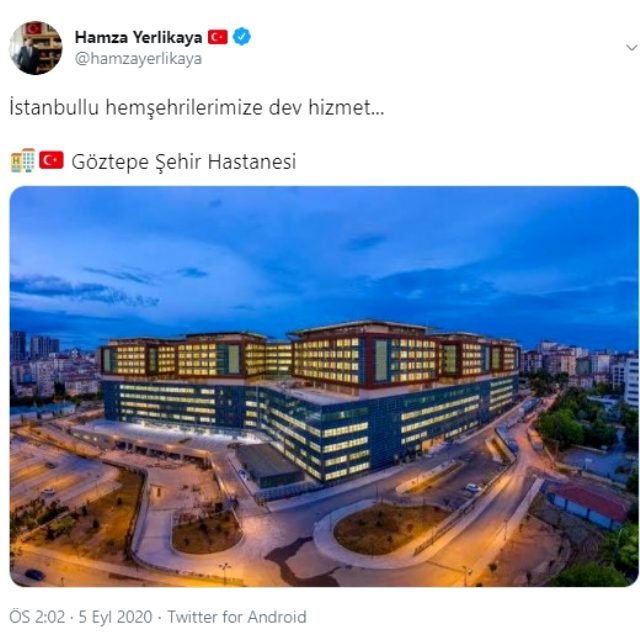Click the red-roofed building in the photo
Viewport: 640px width, 634px height.
(x=588, y=504)
